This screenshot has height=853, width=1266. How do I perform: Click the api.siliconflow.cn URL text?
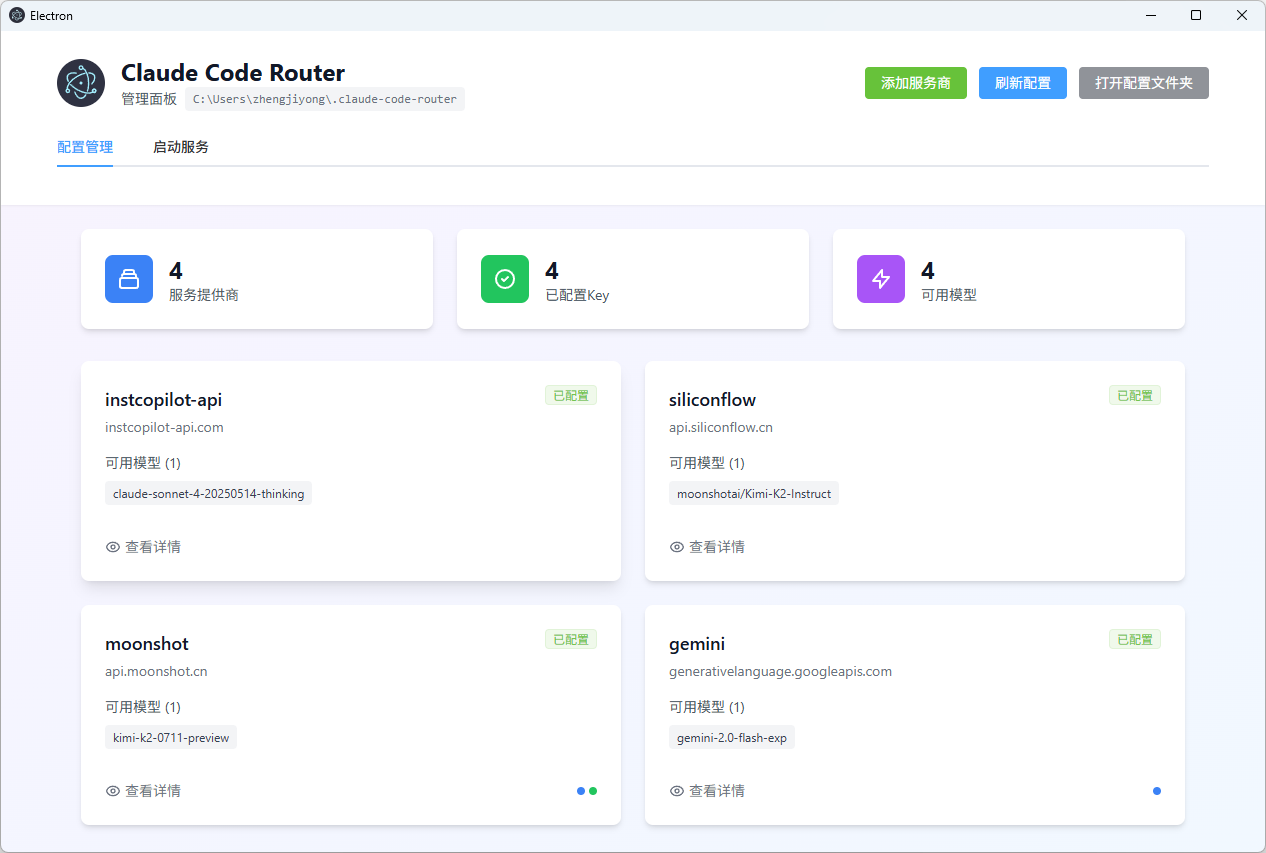pos(721,427)
